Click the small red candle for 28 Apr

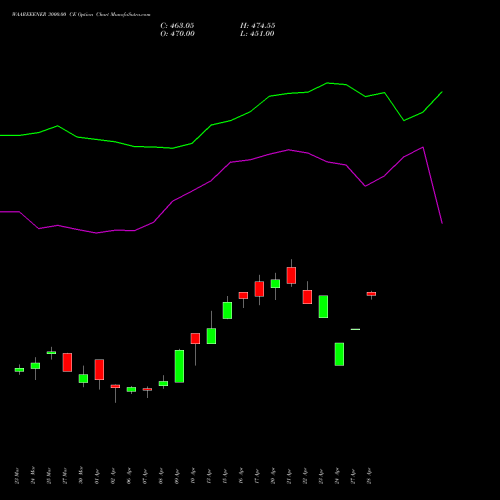click(371, 294)
